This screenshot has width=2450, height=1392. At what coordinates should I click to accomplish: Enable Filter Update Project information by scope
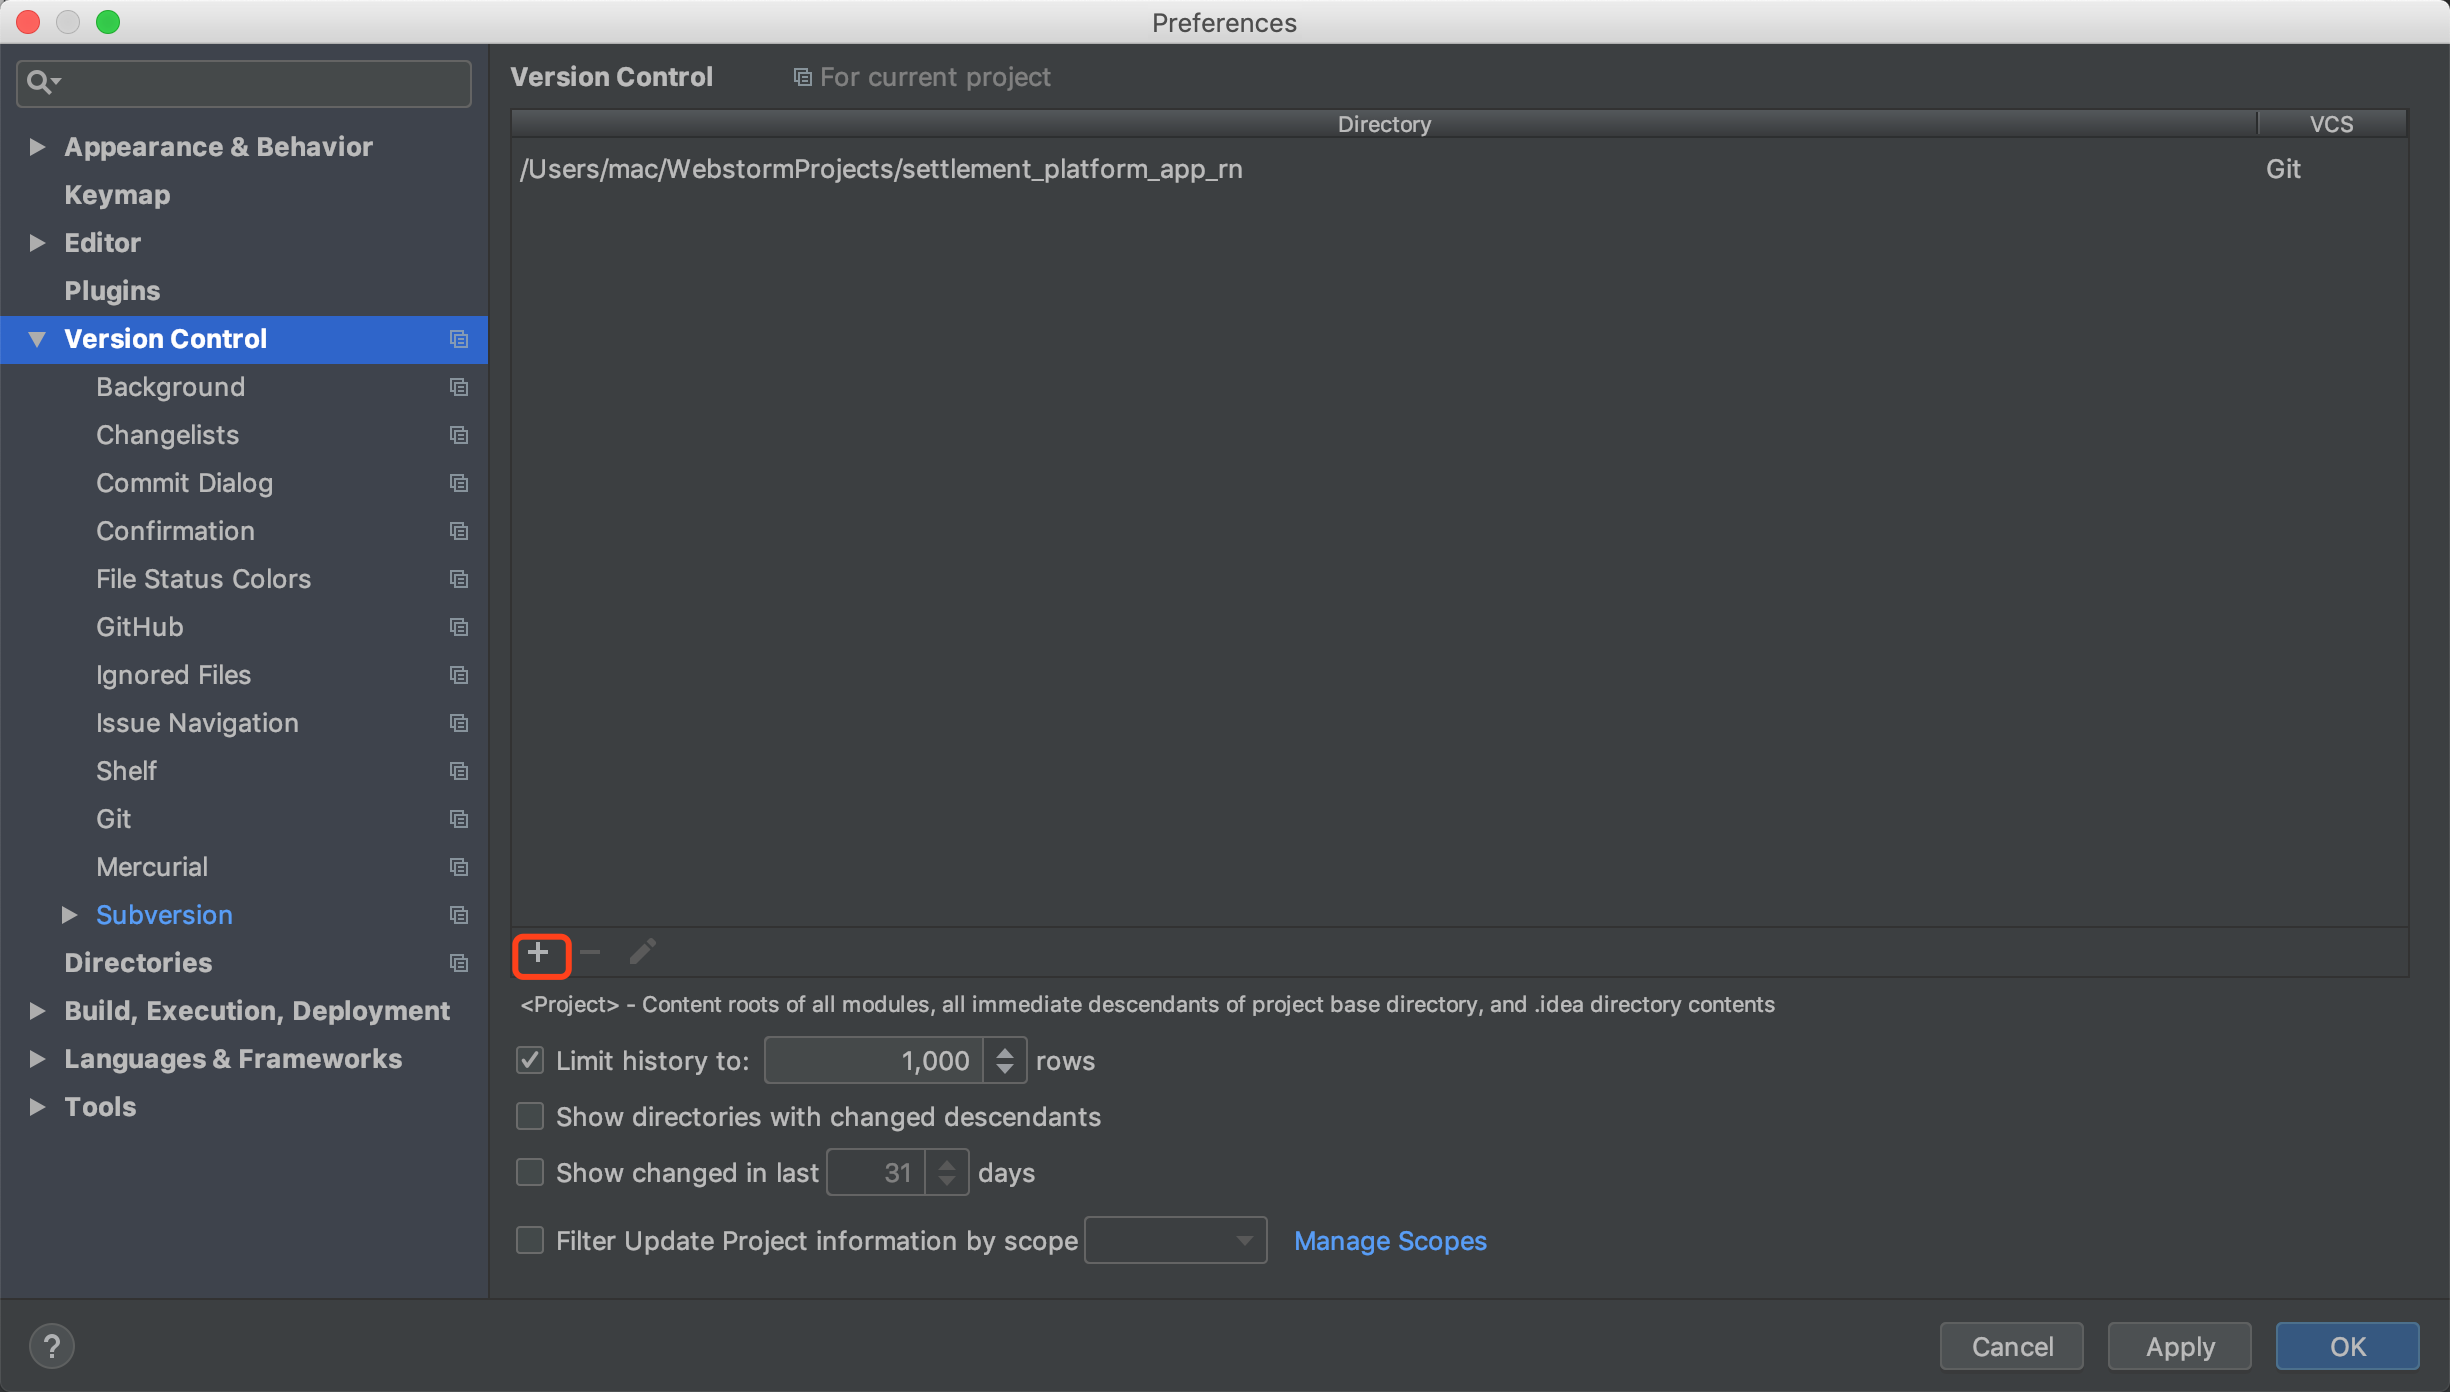point(529,1240)
